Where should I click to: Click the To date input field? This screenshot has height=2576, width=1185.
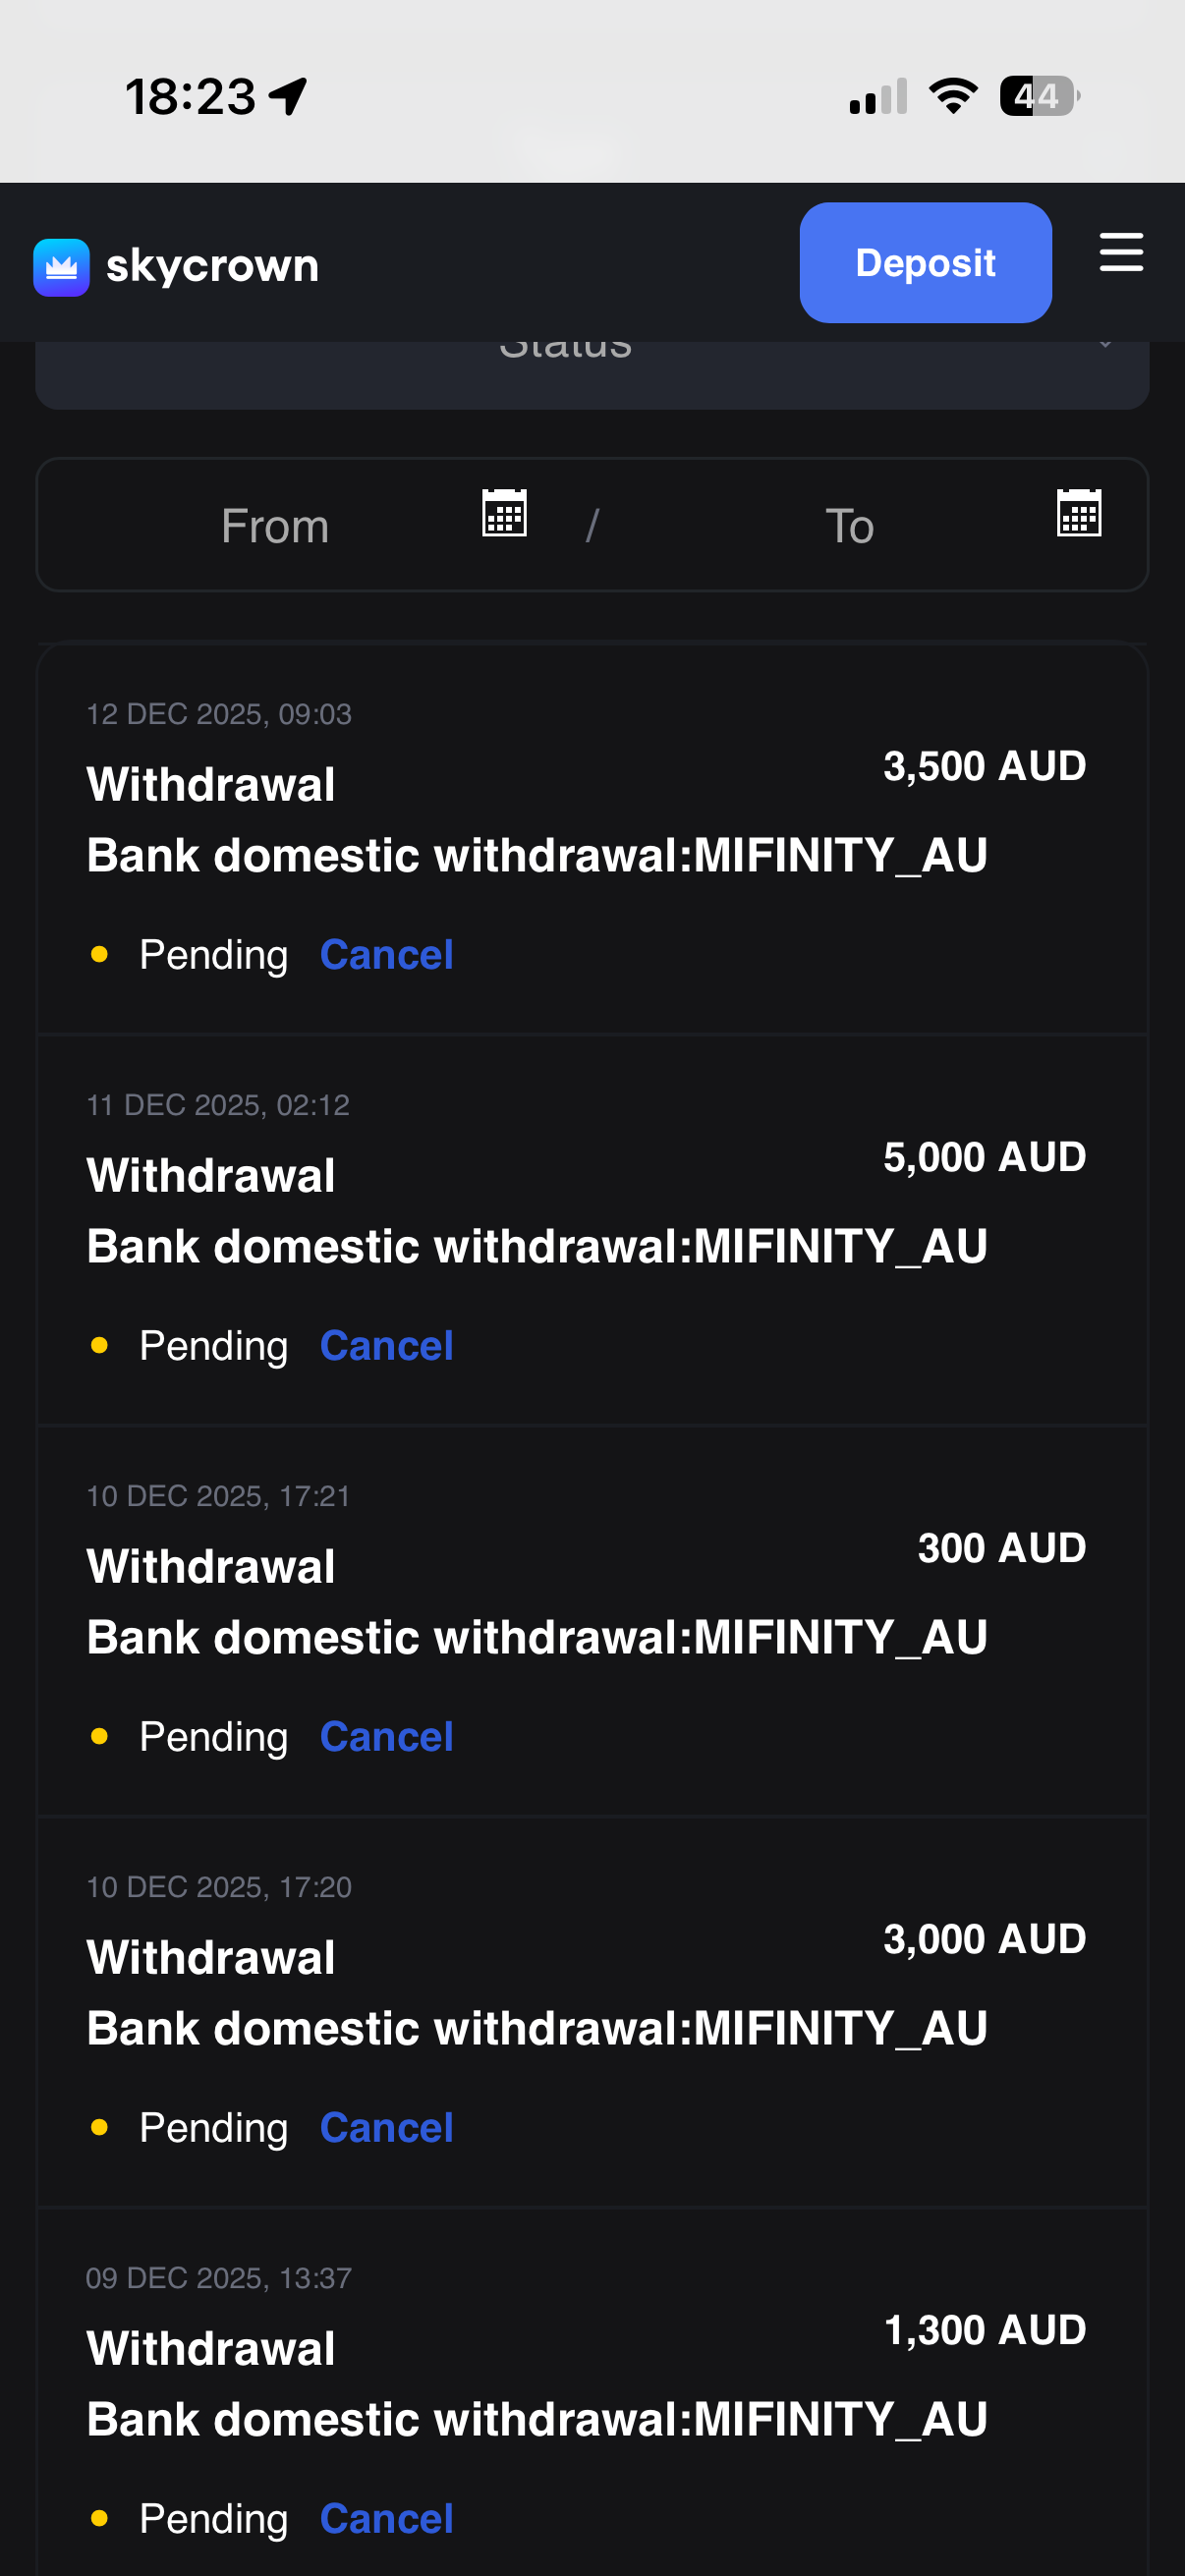[x=849, y=526]
